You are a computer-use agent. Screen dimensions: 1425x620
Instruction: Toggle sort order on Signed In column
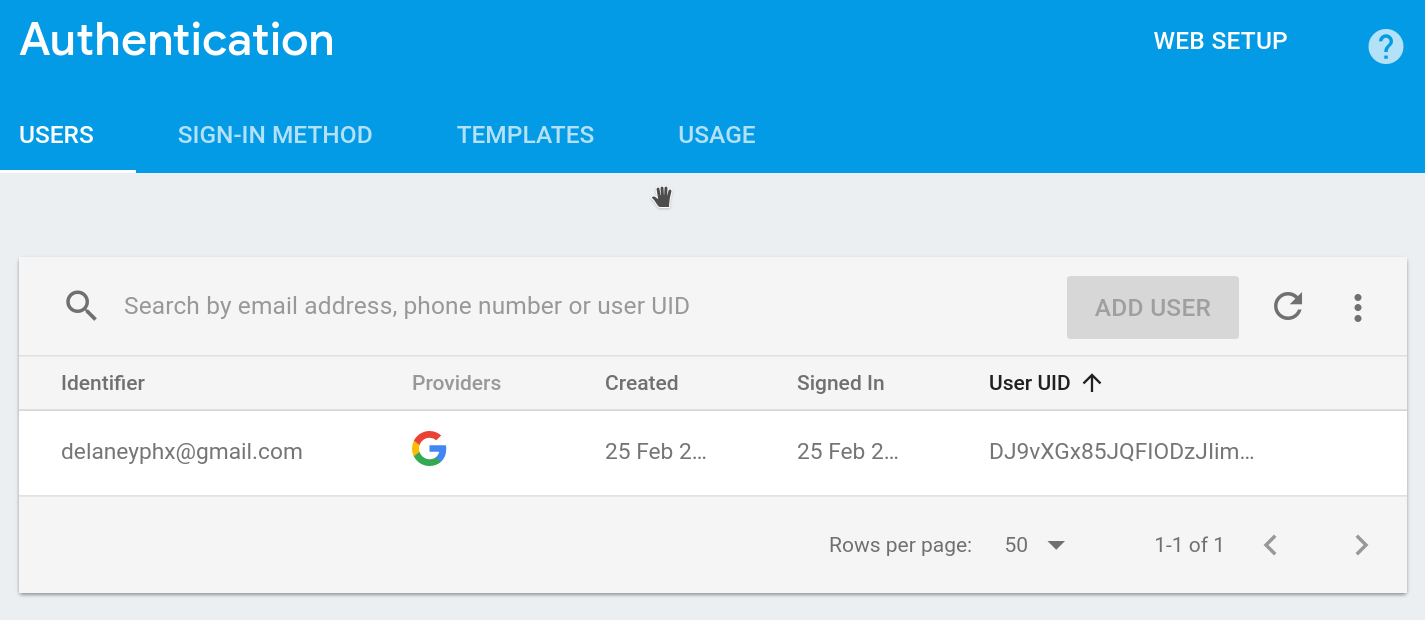pos(840,383)
